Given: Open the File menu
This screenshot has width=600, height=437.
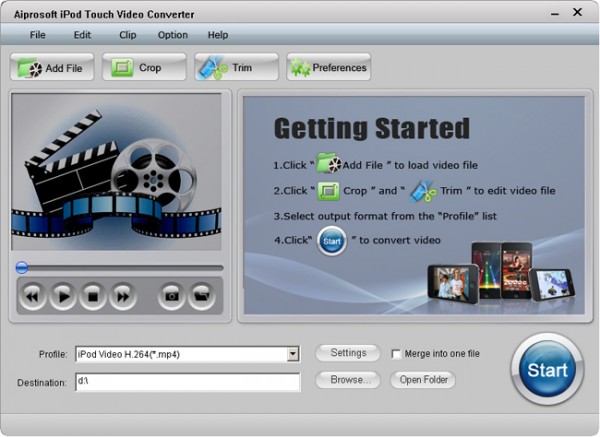Looking at the screenshot, I should click(x=38, y=35).
